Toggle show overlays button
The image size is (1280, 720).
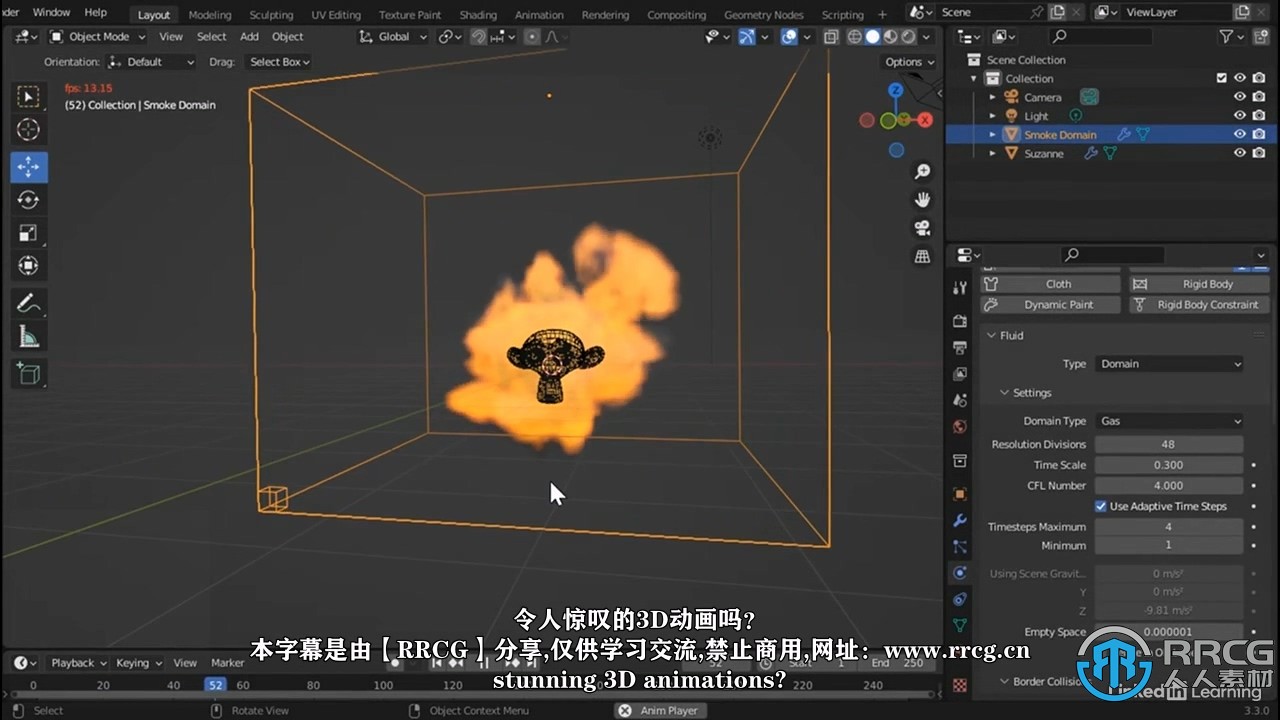pyautogui.click(x=790, y=37)
